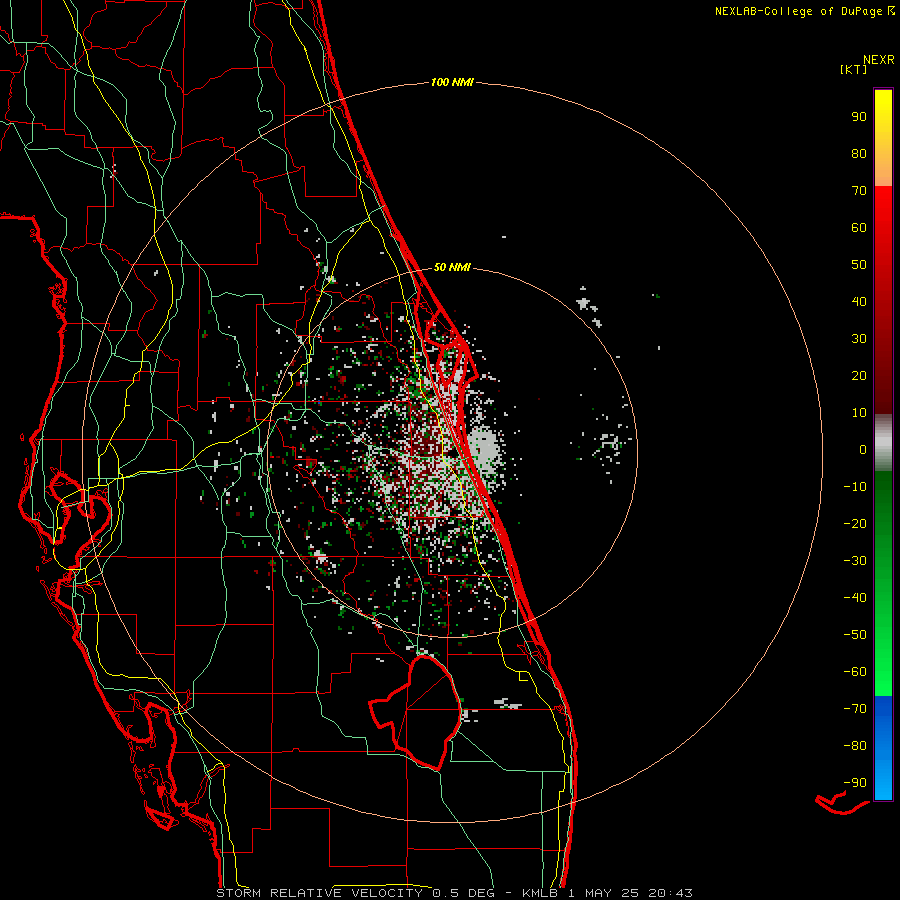
Task: Click the -50 value on velocity scale
Action: coord(855,635)
